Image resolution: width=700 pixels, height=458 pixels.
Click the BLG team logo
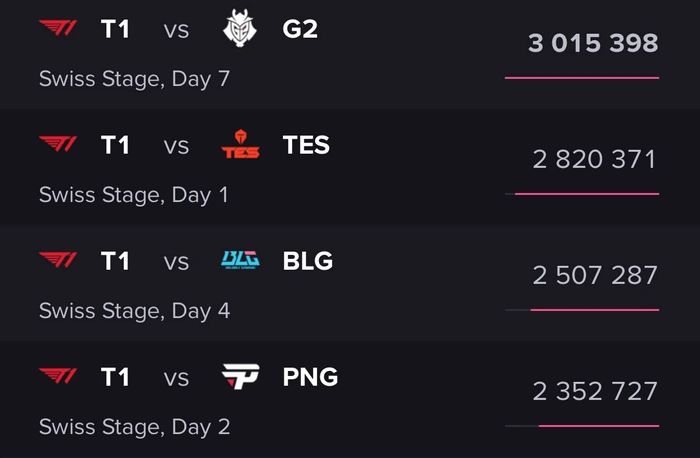240,261
